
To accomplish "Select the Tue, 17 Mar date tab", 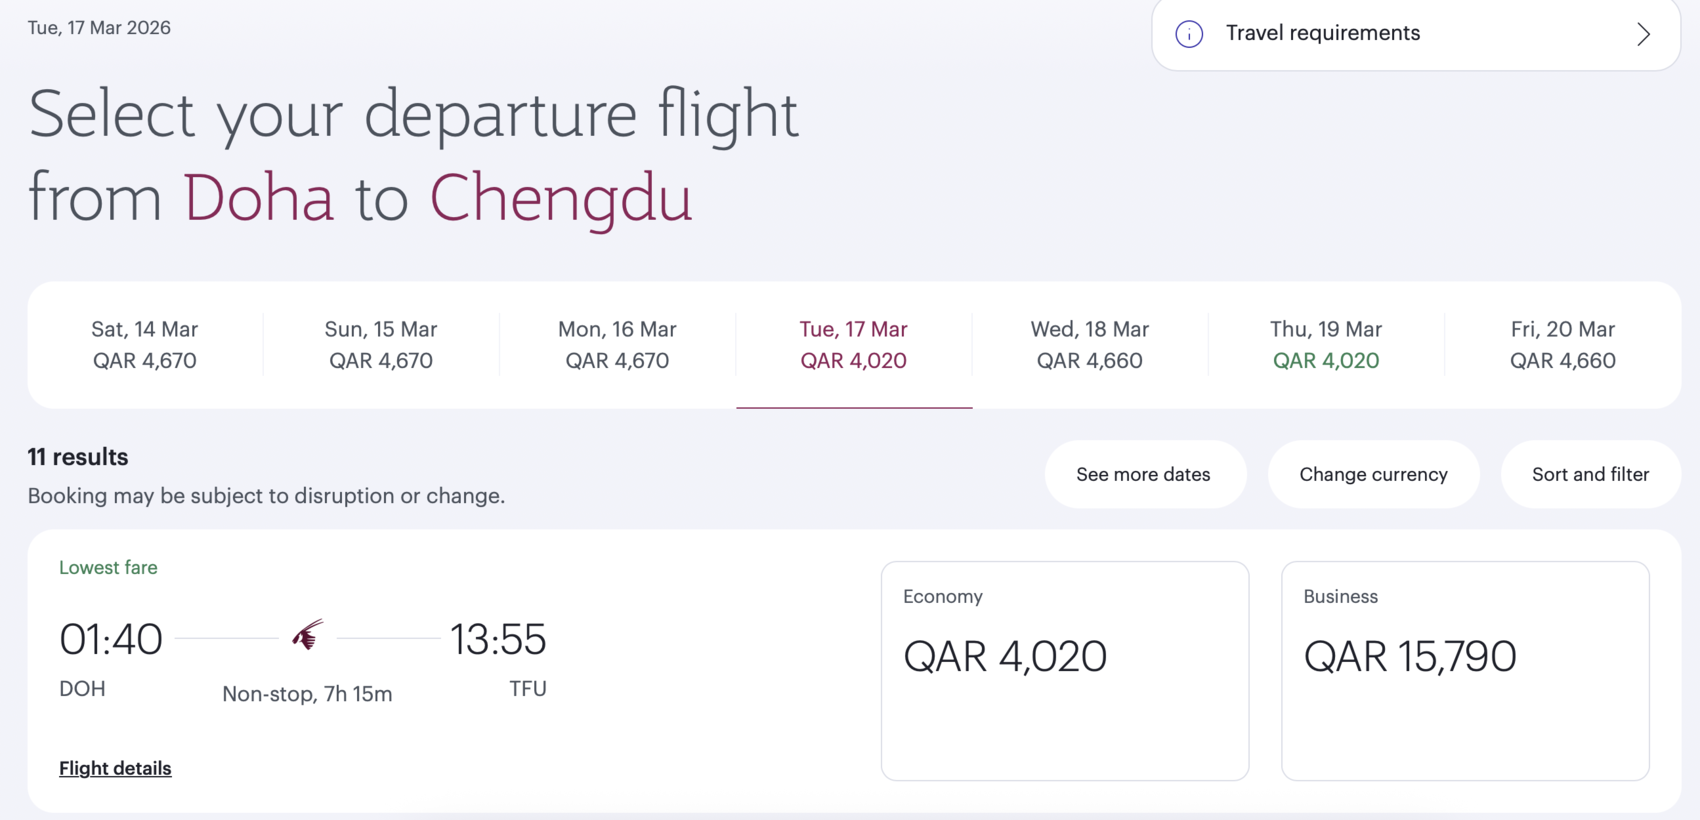I will click(854, 345).
